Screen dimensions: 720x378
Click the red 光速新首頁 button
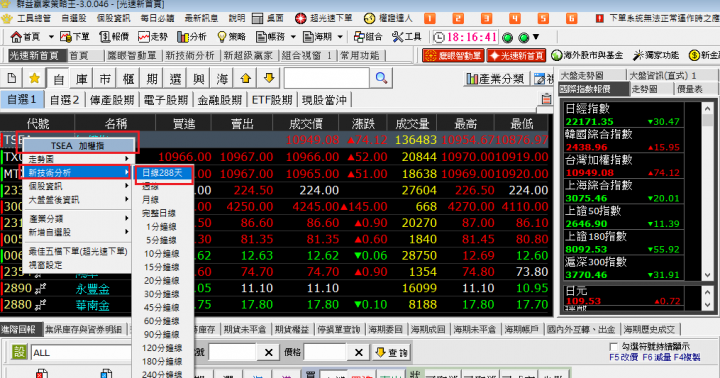516,56
